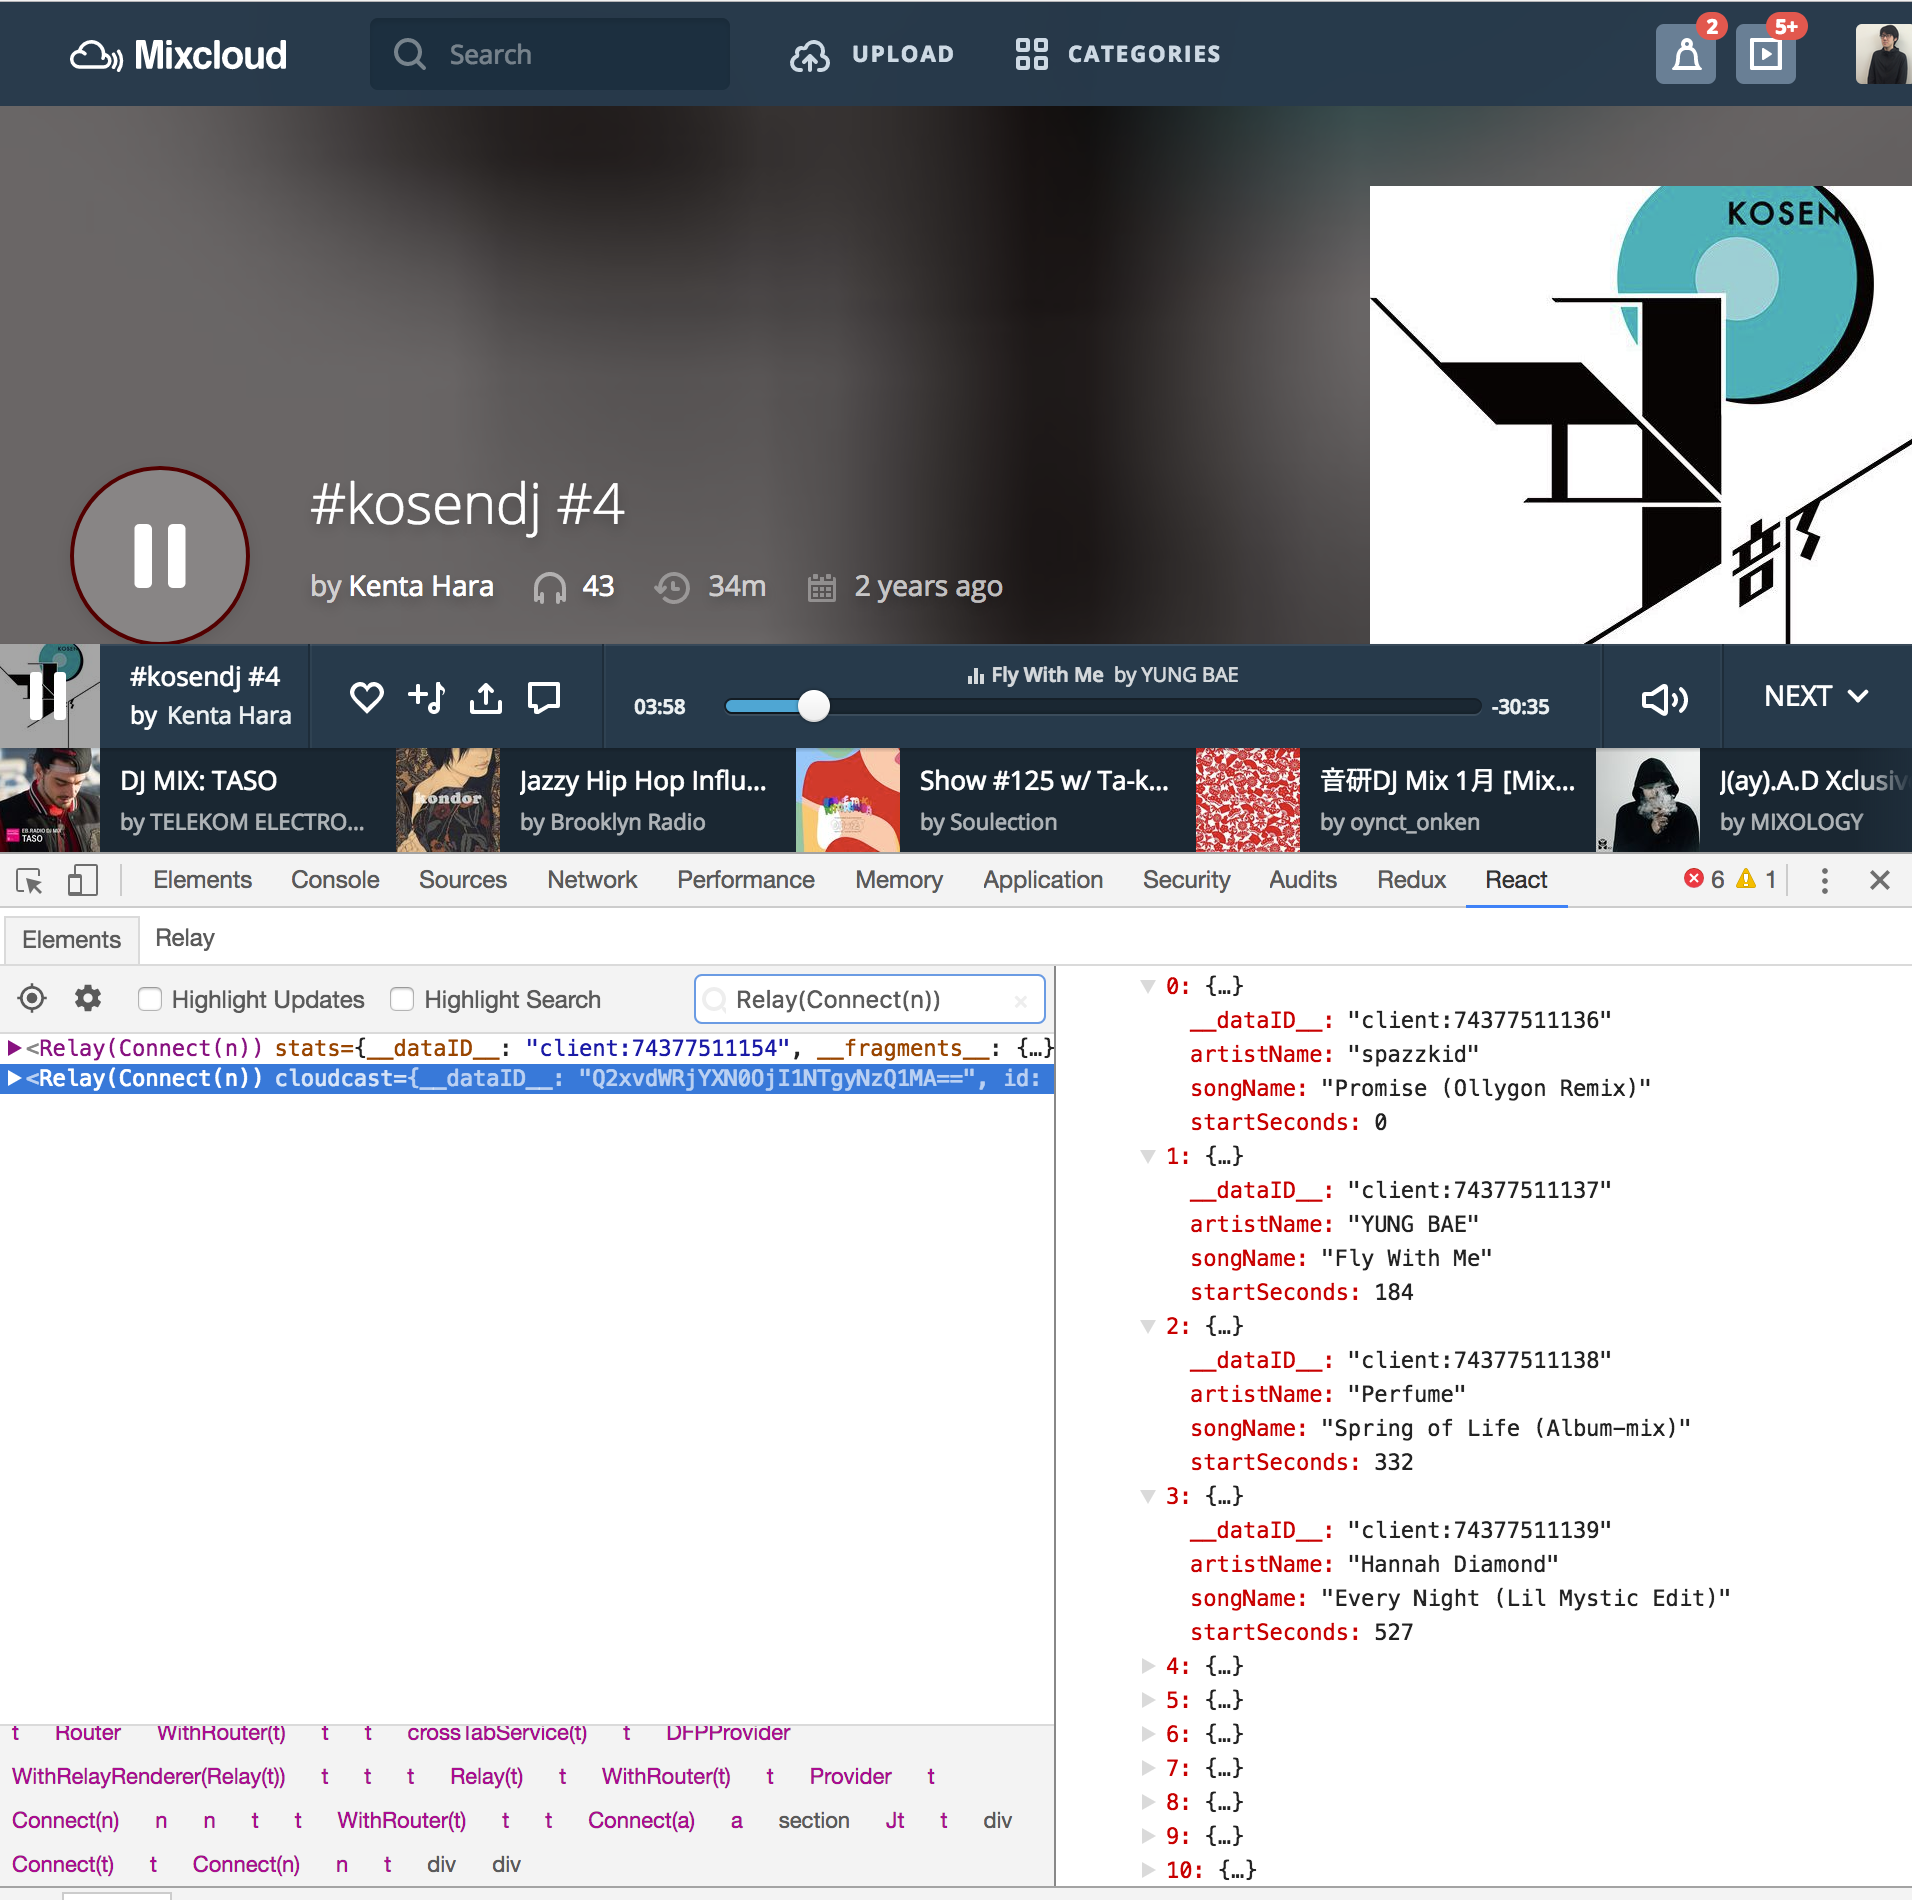Viewport: 1912px width, 1900px height.
Task: Click the calendar icon beside 2 years ago
Action: 821,587
